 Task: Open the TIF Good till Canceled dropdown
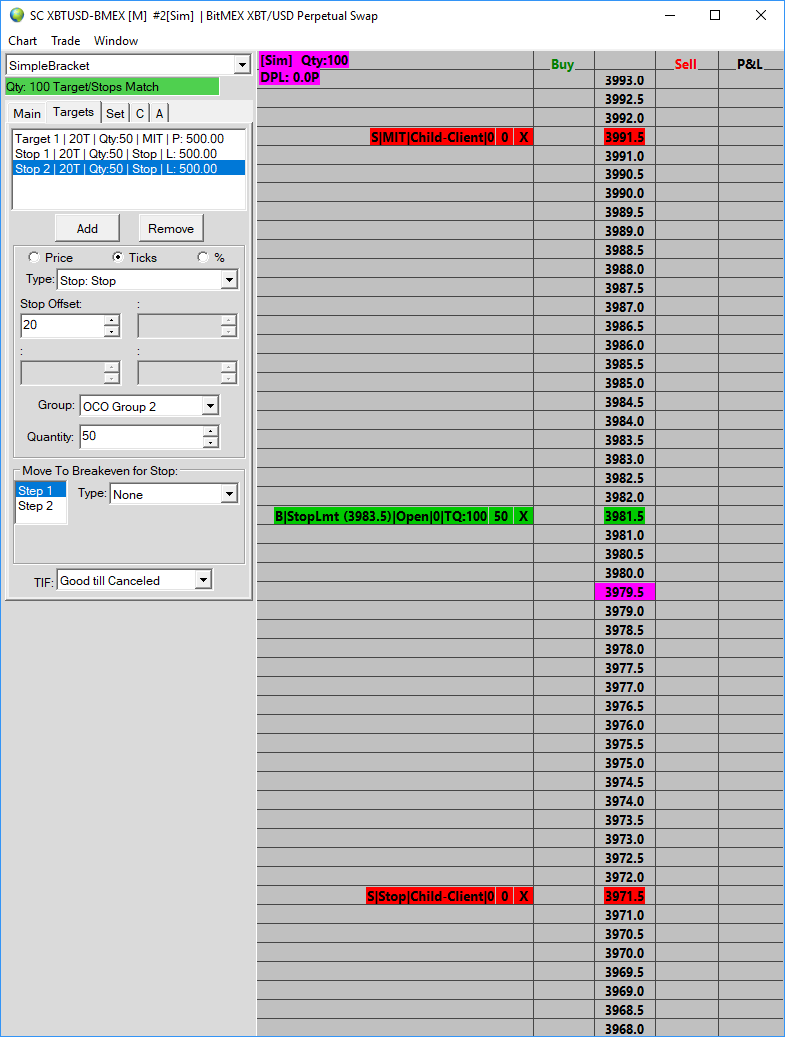point(203,580)
